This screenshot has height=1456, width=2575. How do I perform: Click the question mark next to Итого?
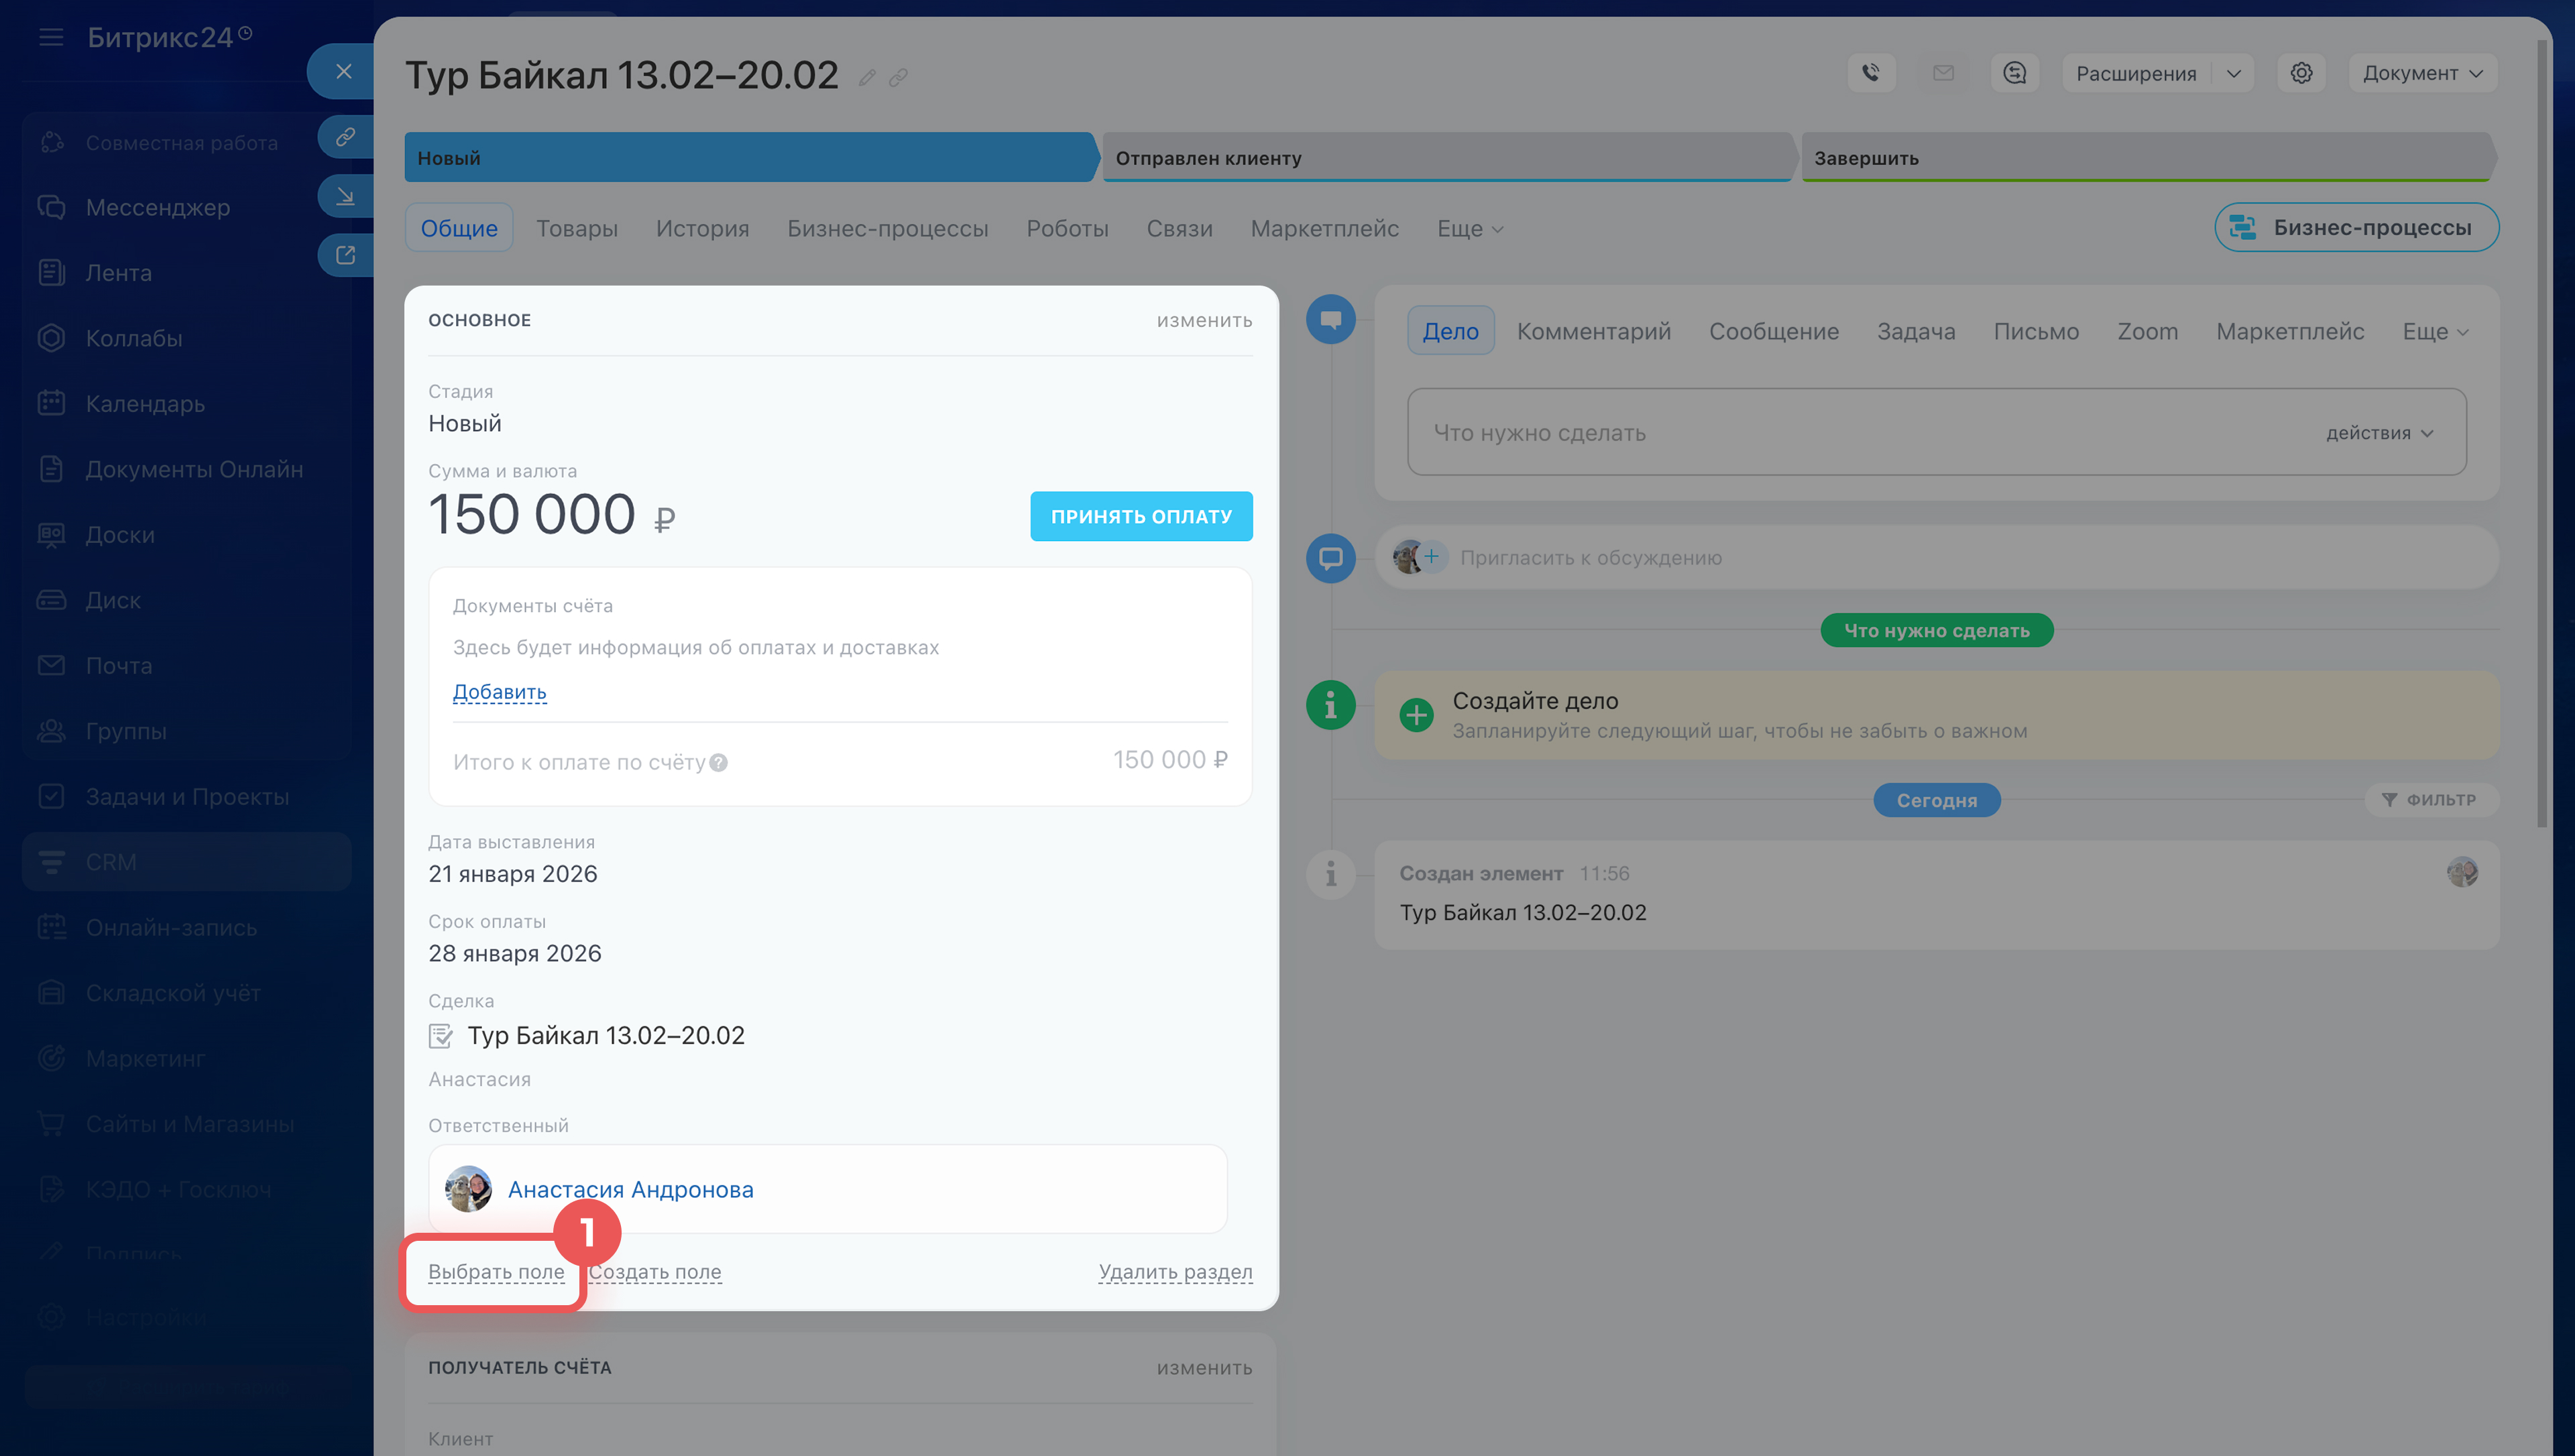coord(718,763)
